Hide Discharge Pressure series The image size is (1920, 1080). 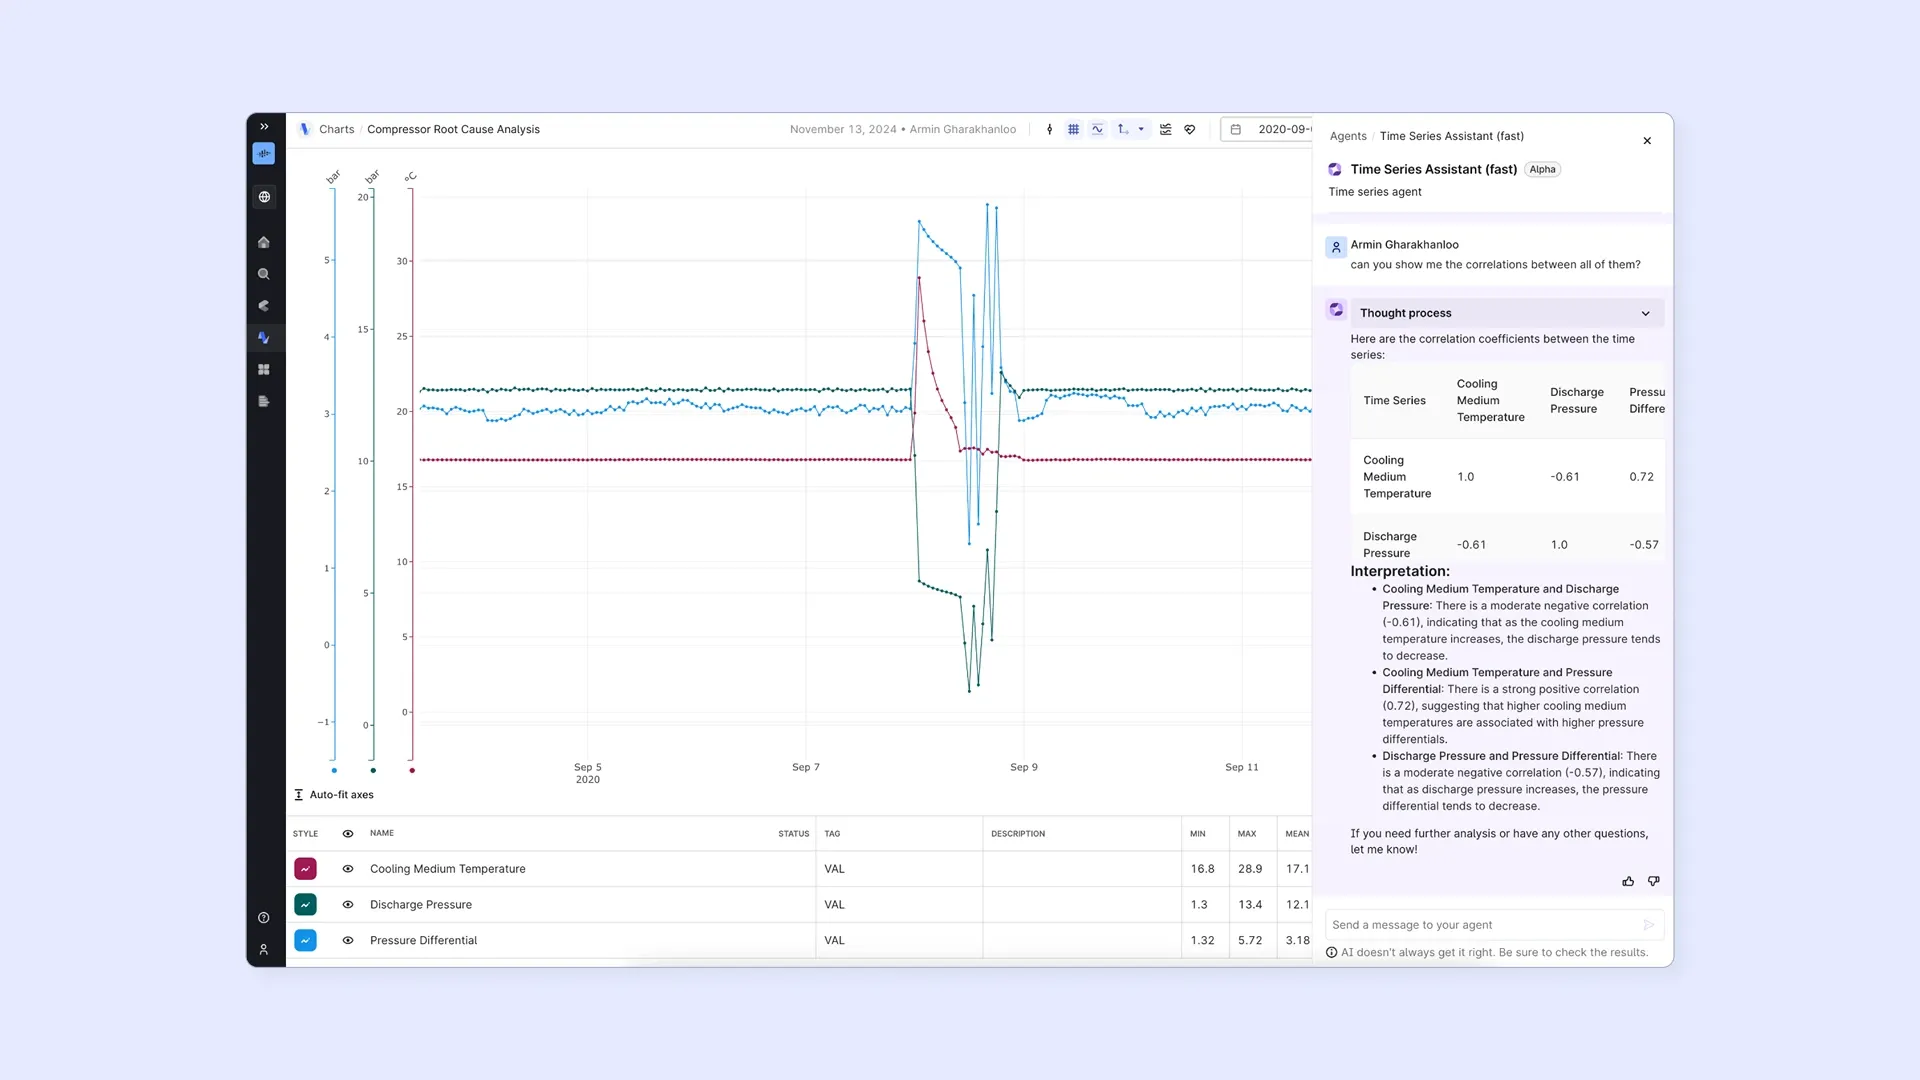(x=348, y=905)
